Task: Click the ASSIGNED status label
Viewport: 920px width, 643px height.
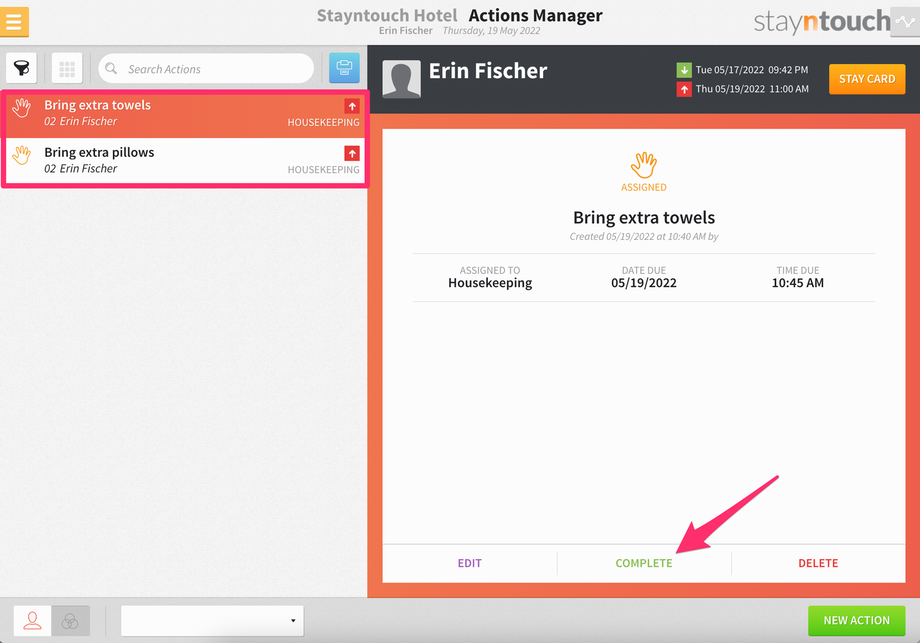Action: (x=644, y=188)
